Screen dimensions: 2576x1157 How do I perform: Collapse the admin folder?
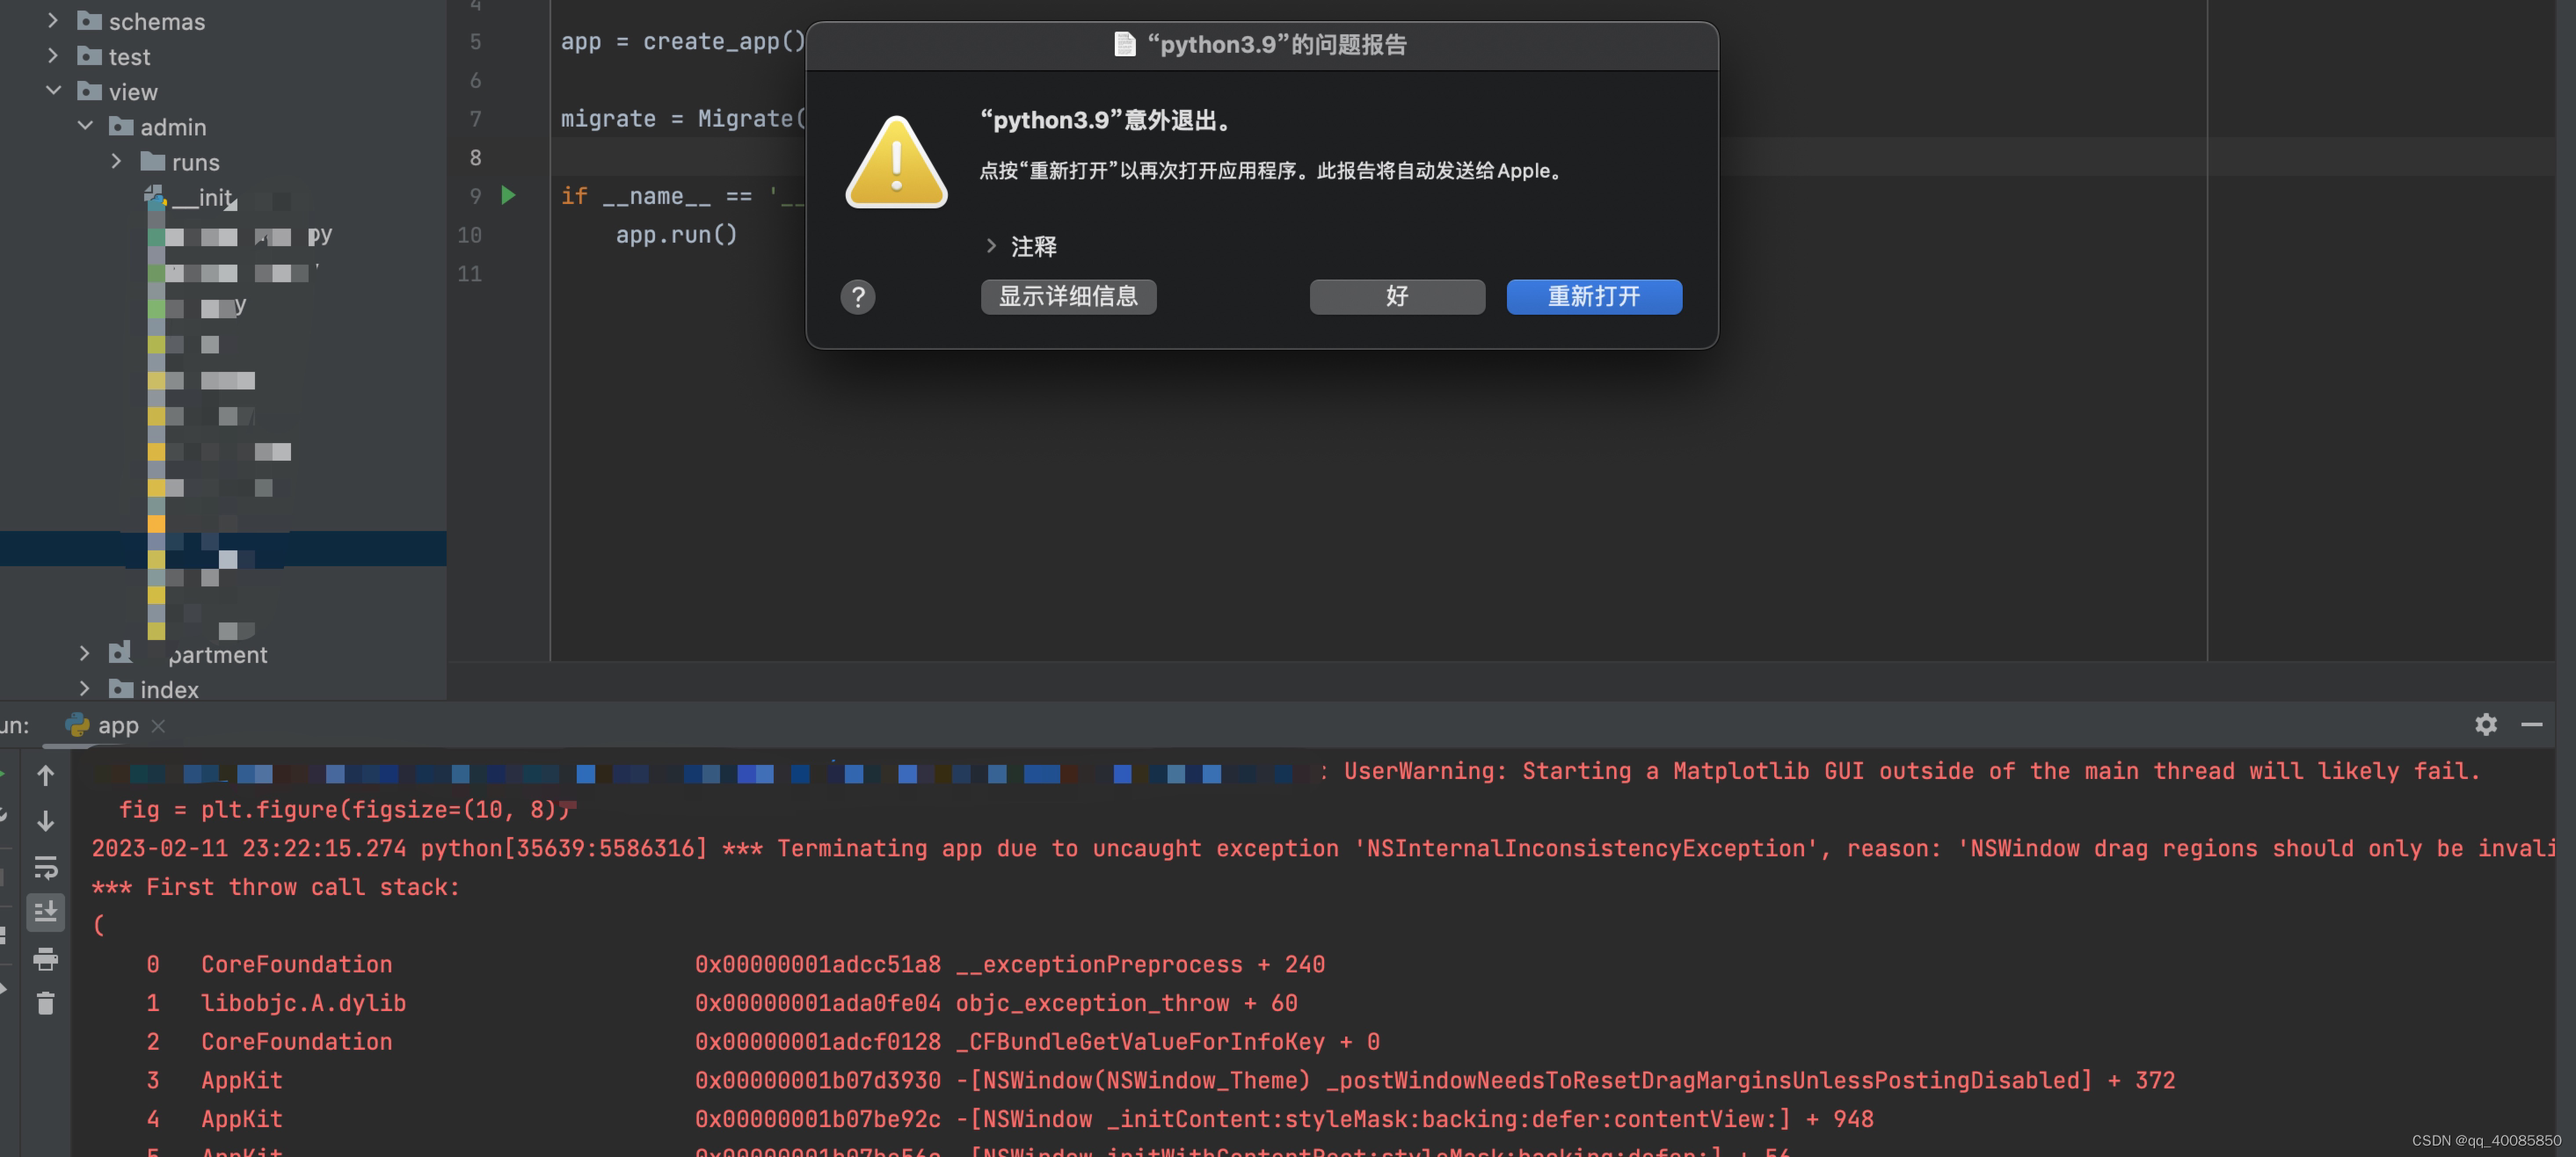(x=85, y=126)
